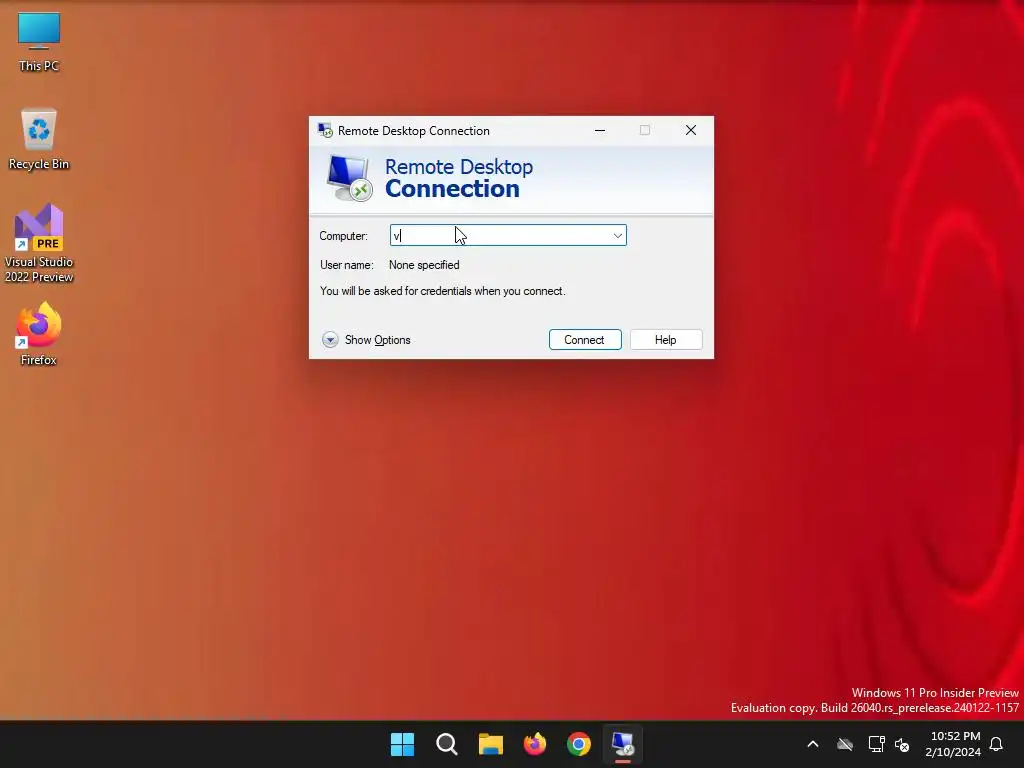The width and height of the screenshot is (1024, 768).
Task: Close the Remote Desktop Connection window
Action: pyautogui.click(x=690, y=131)
